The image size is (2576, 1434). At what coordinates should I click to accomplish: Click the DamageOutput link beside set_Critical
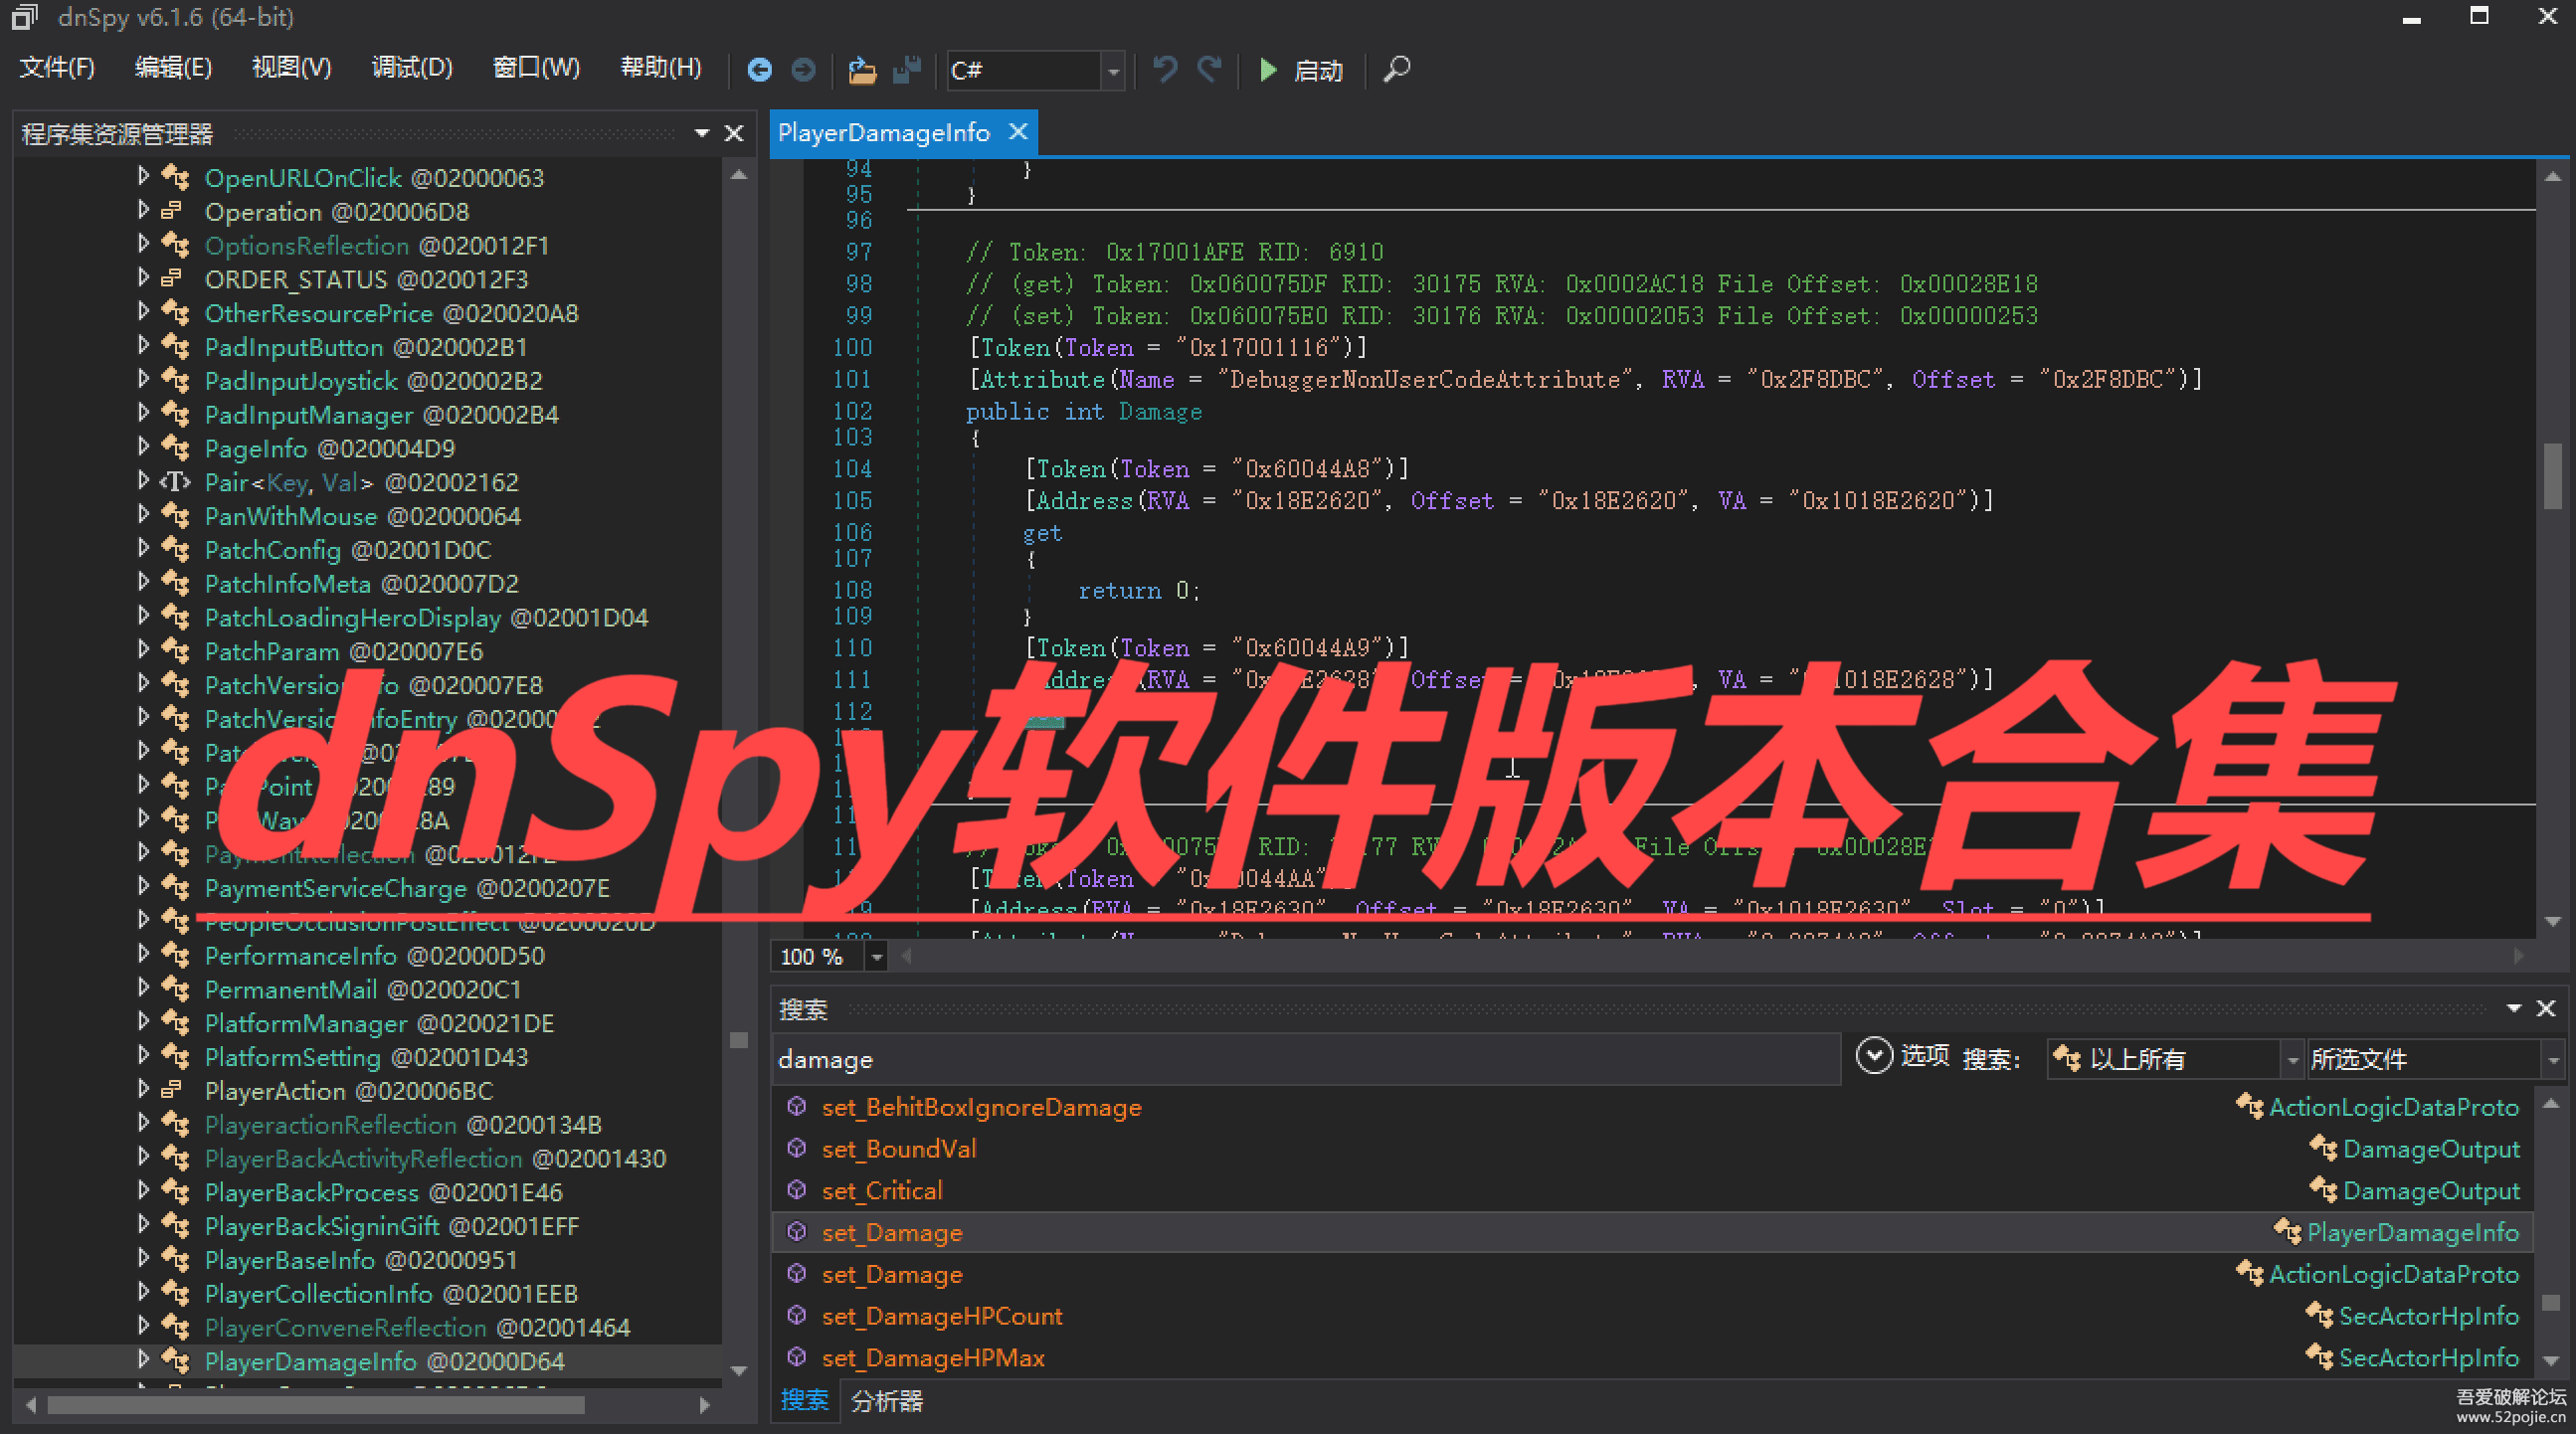pos(2430,1190)
